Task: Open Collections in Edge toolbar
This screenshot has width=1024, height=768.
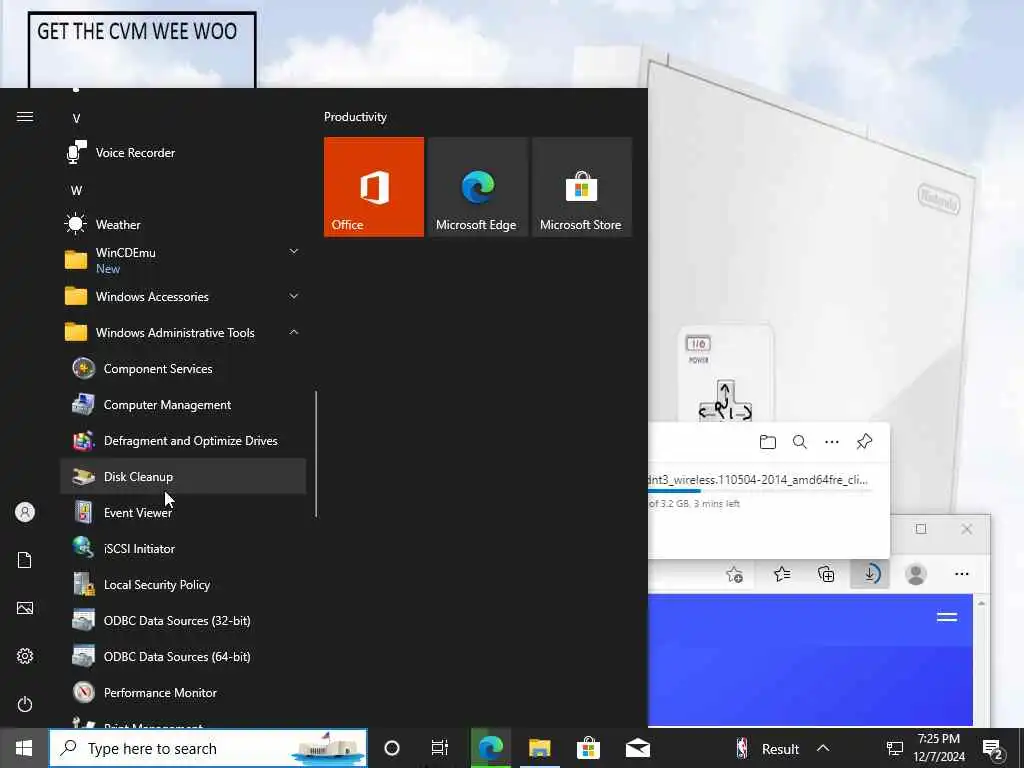Action: (x=826, y=575)
